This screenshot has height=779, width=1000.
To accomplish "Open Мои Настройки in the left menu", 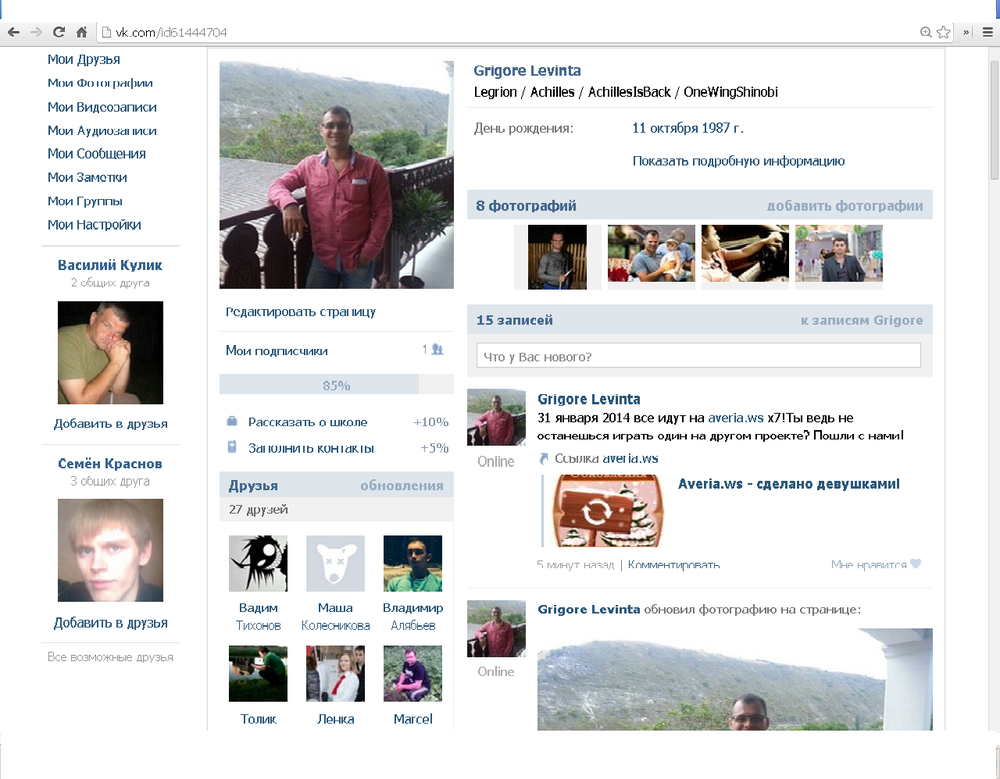I will pos(94,225).
